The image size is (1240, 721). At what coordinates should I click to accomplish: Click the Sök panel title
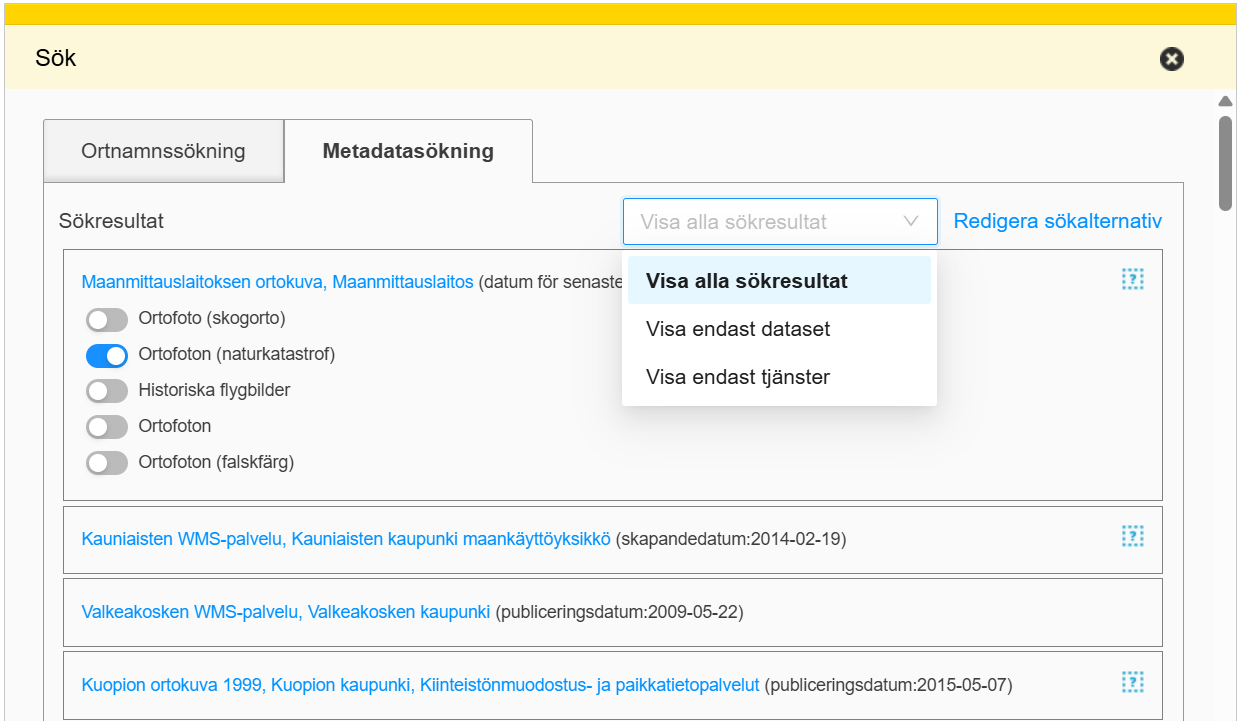tap(56, 58)
